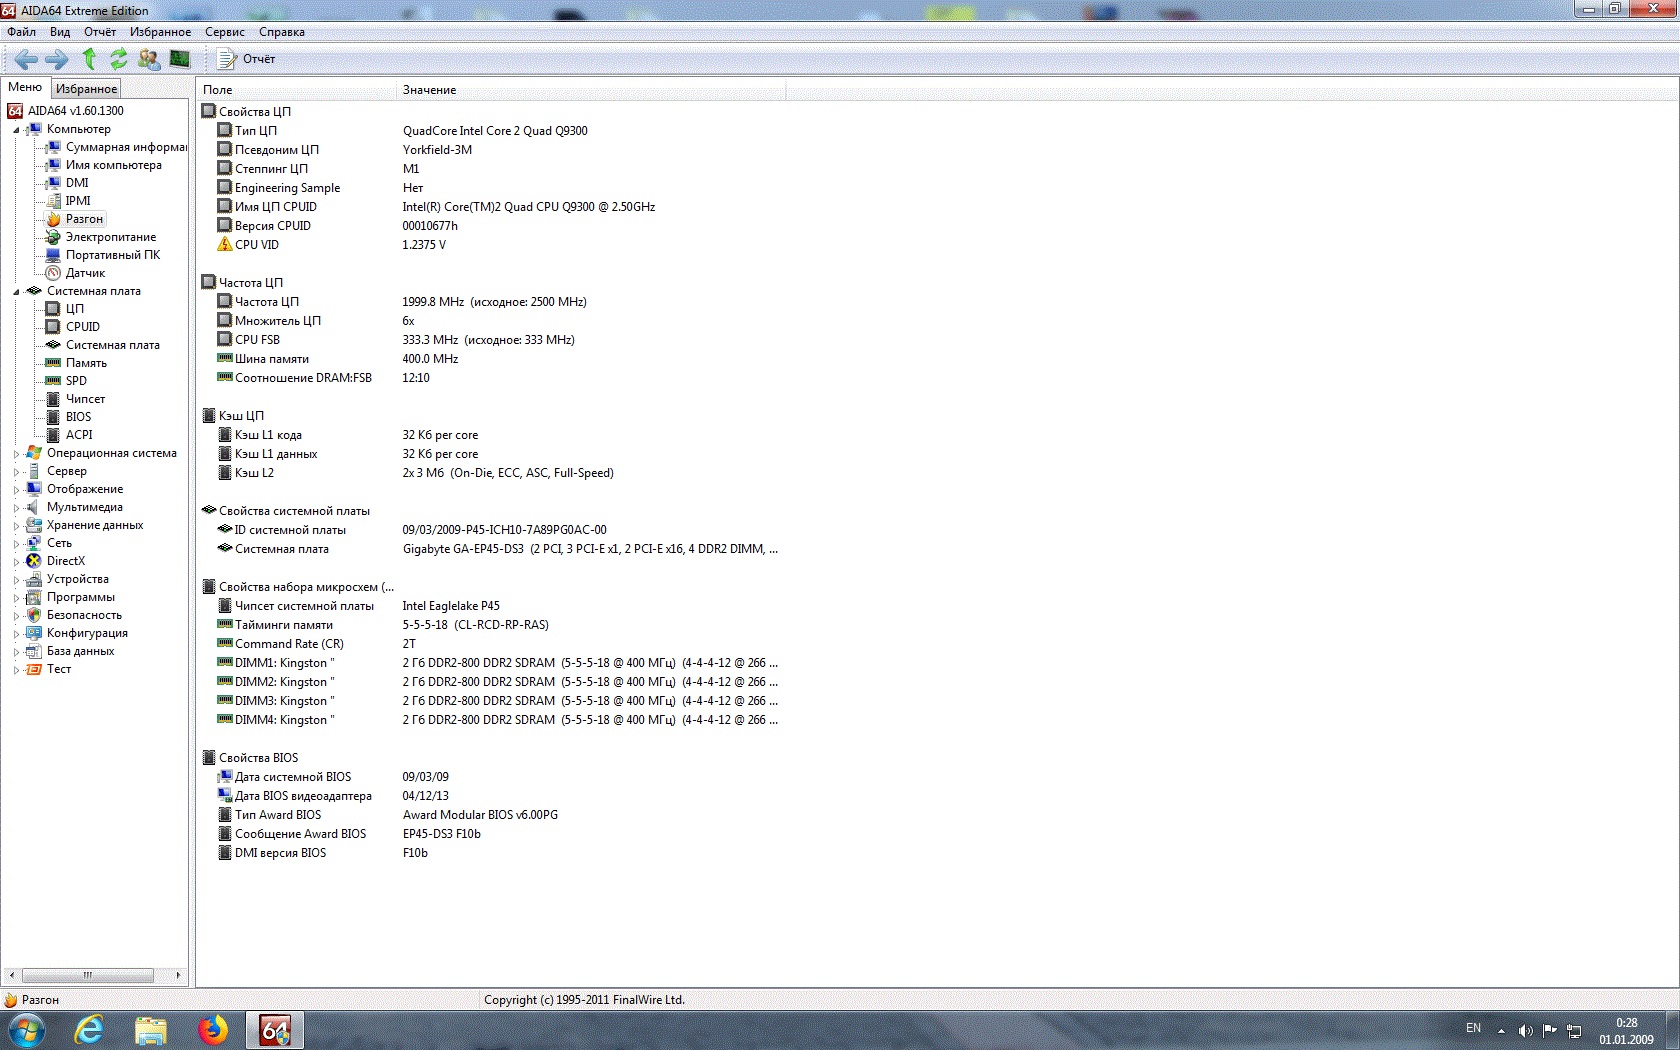Open the Отчёт report toolbar button

[x=247, y=59]
